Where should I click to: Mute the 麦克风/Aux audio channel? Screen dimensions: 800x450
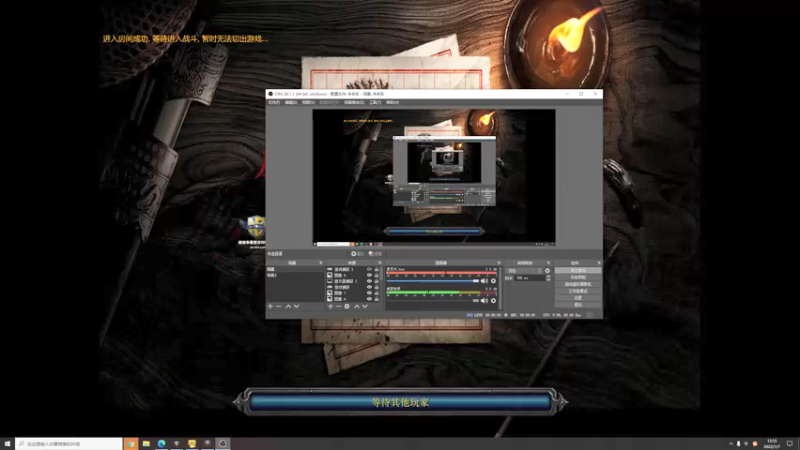(485, 281)
